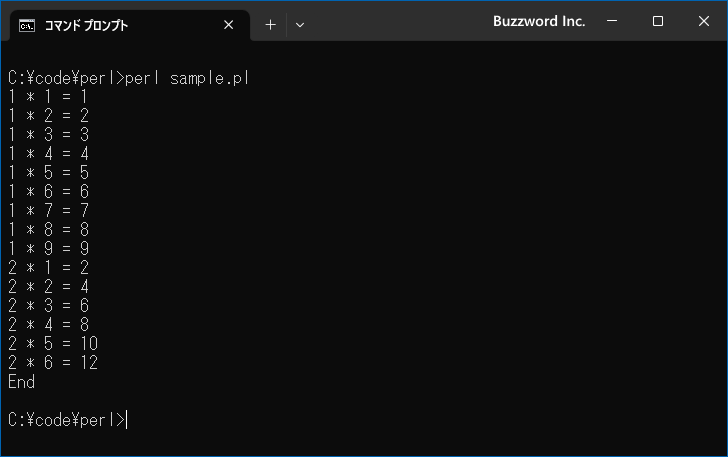Click the output line 1 * 1 = 1
Image resolution: width=728 pixels, height=457 pixels.
click(x=48, y=97)
